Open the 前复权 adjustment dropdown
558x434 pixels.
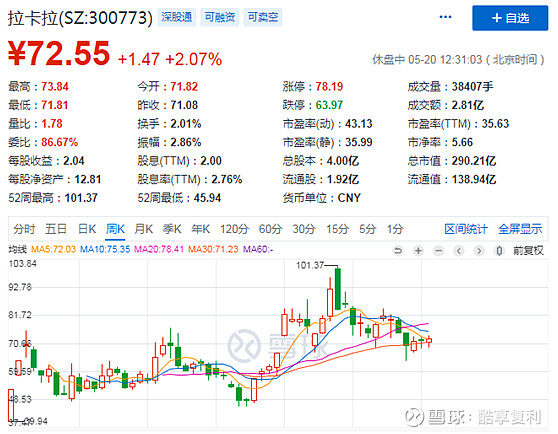(x=528, y=251)
